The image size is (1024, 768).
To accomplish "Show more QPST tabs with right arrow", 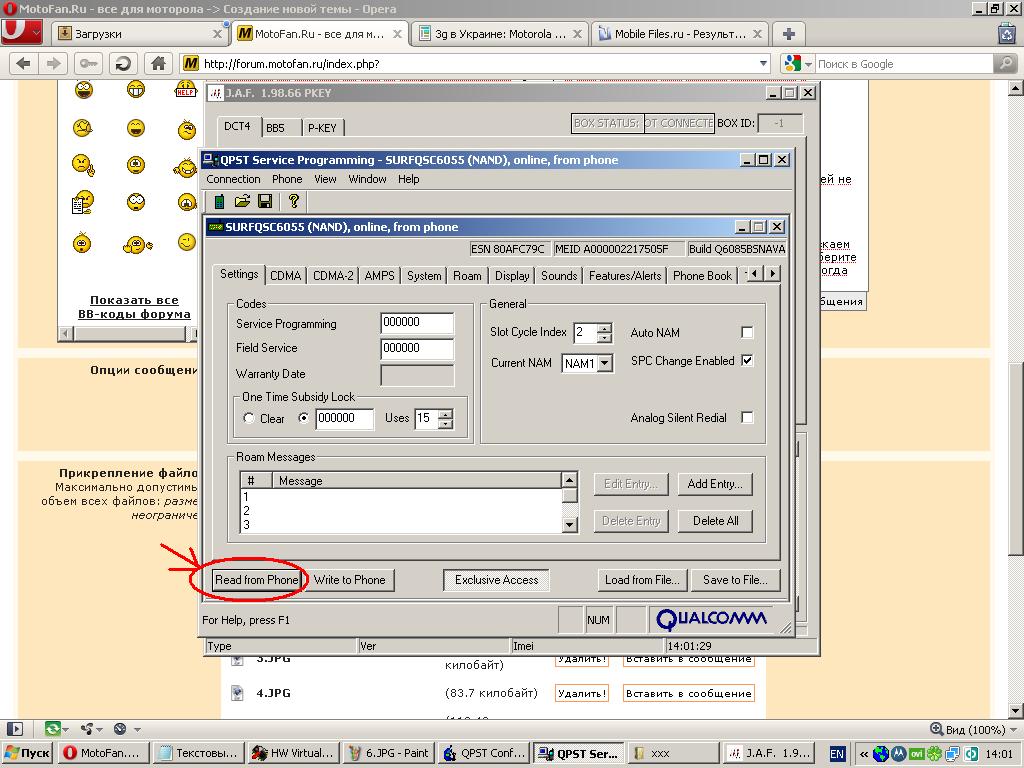I will click(x=773, y=274).
